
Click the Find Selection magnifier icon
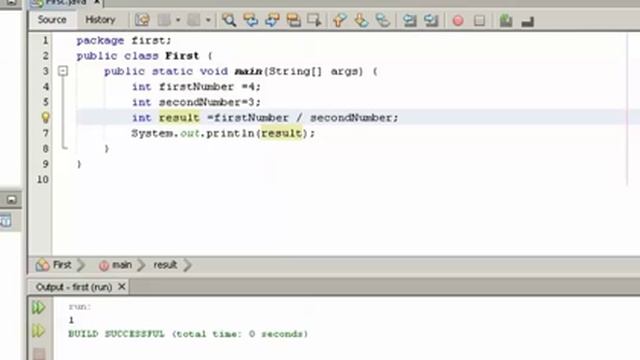click(229, 20)
